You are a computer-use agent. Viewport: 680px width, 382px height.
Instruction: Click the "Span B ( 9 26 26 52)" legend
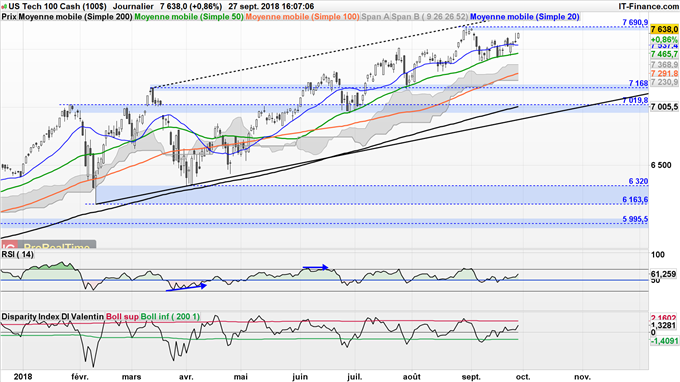[430, 17]
